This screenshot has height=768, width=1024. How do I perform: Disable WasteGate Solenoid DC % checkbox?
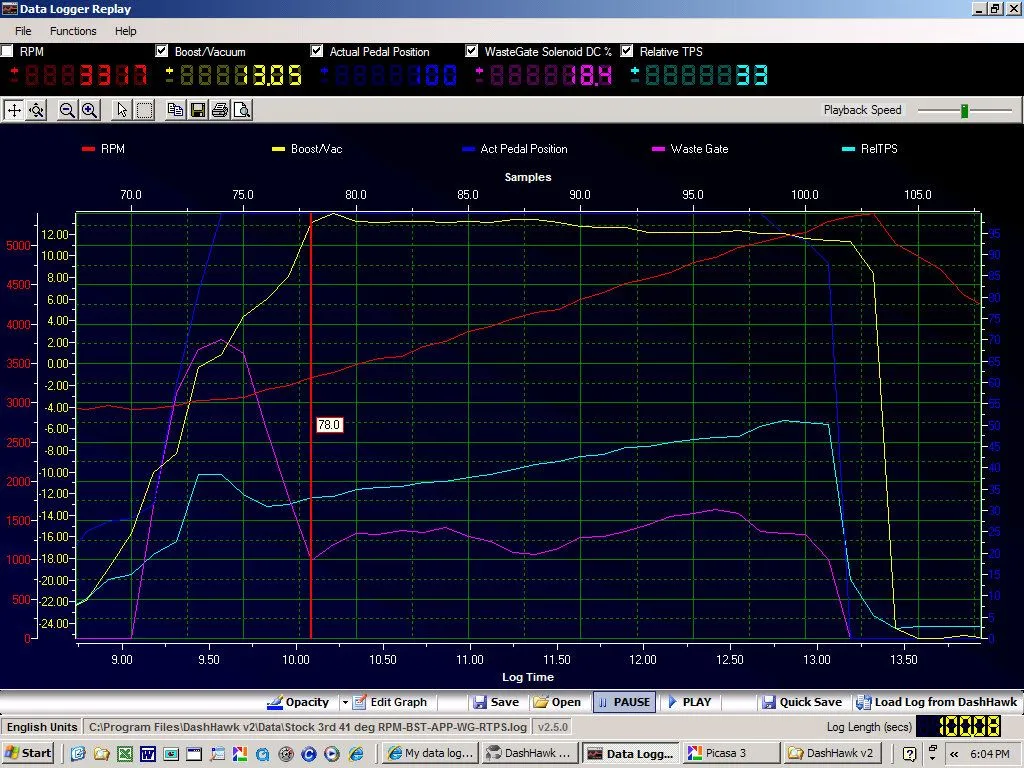pyautogui.click(x=472, y=51)
